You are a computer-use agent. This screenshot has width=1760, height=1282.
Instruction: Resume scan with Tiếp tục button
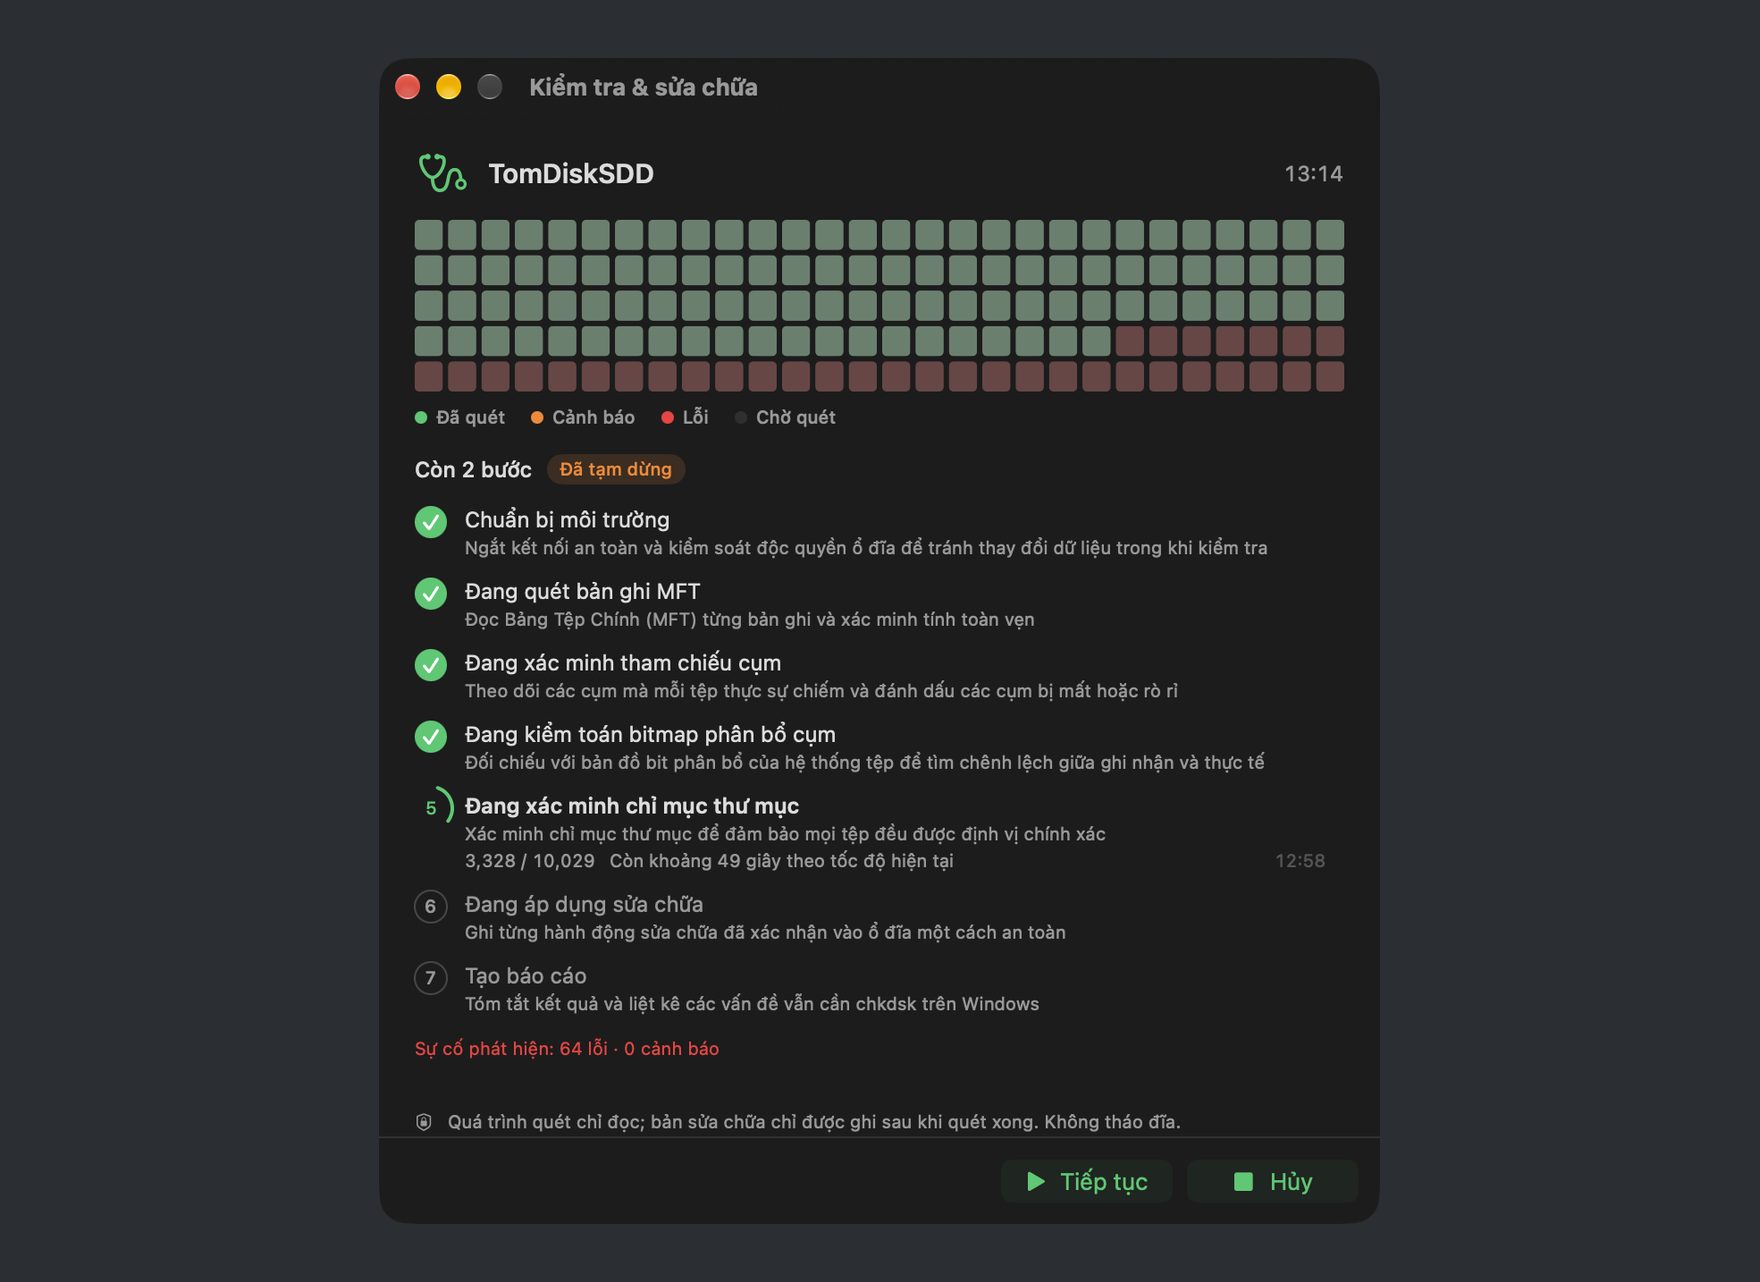point(1087,1181)
